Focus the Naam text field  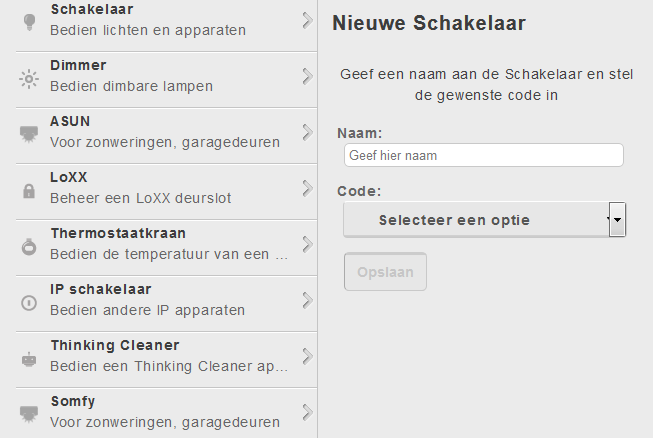click(483, 155)
